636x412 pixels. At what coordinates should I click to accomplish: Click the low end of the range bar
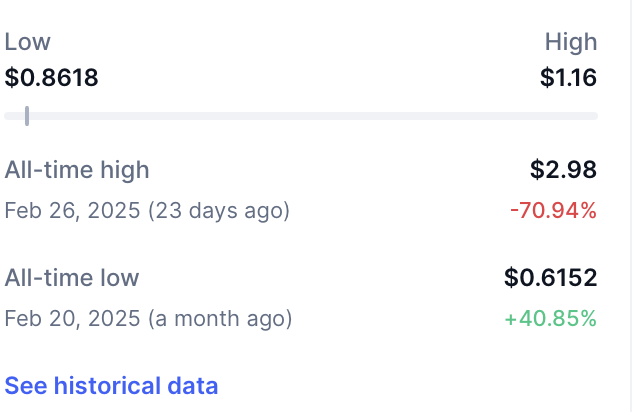coord(9,116)
